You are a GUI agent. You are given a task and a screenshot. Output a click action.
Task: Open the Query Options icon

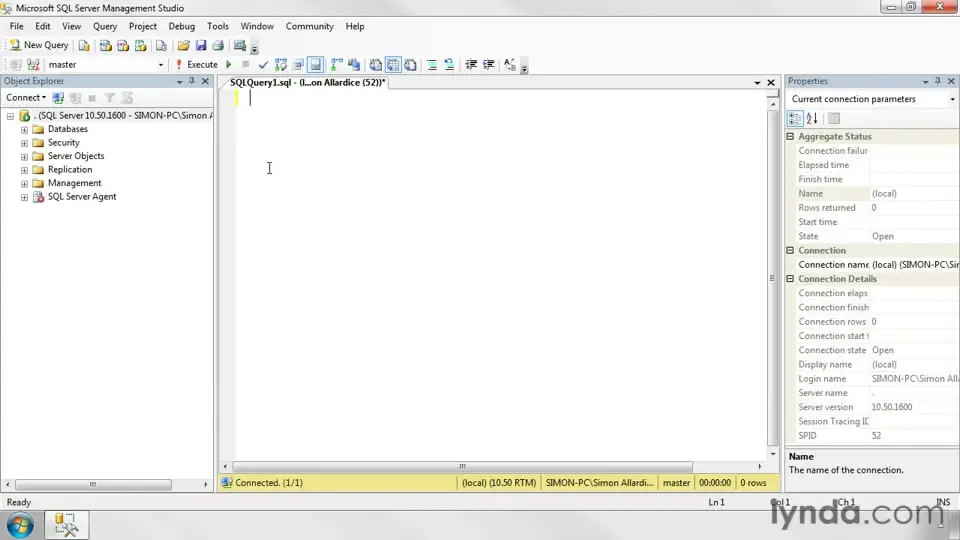click(298, 64)
